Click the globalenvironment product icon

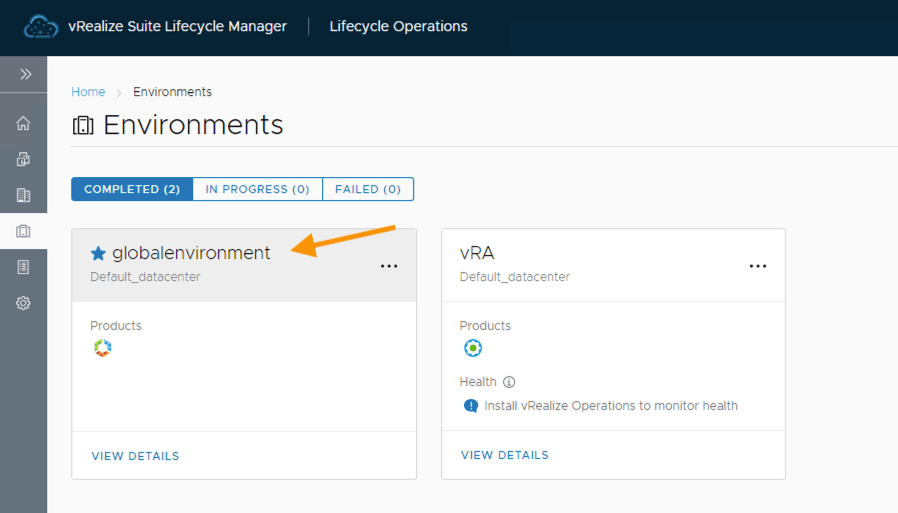point(102,348)
